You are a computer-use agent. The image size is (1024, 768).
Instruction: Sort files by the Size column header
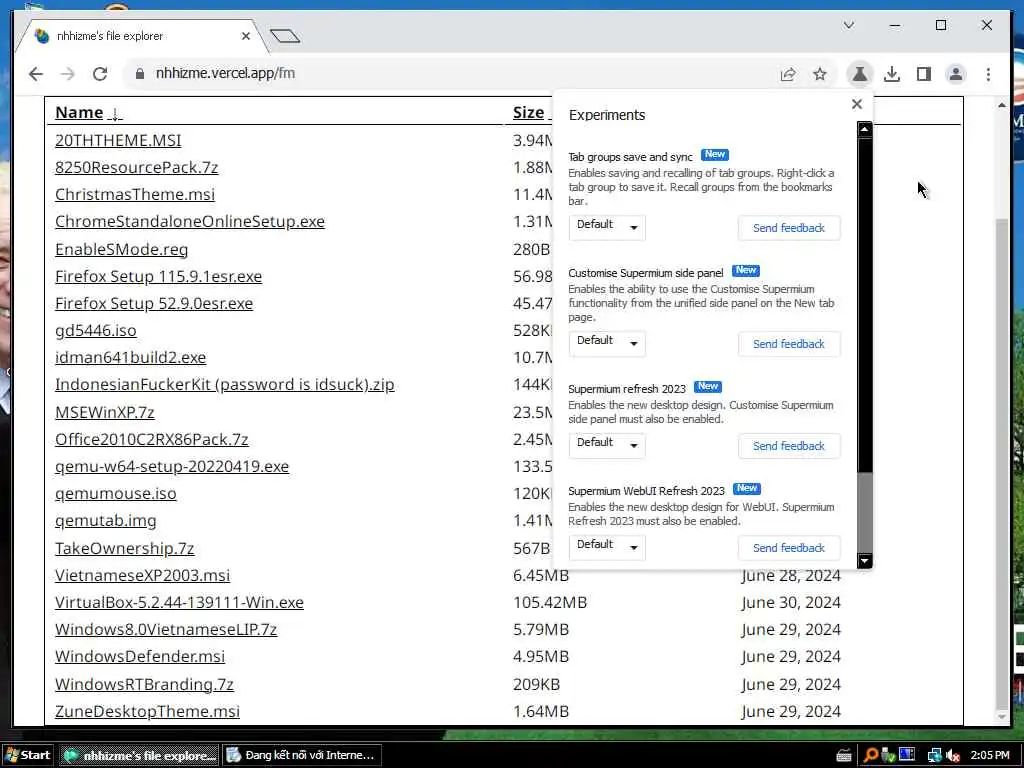530,112
